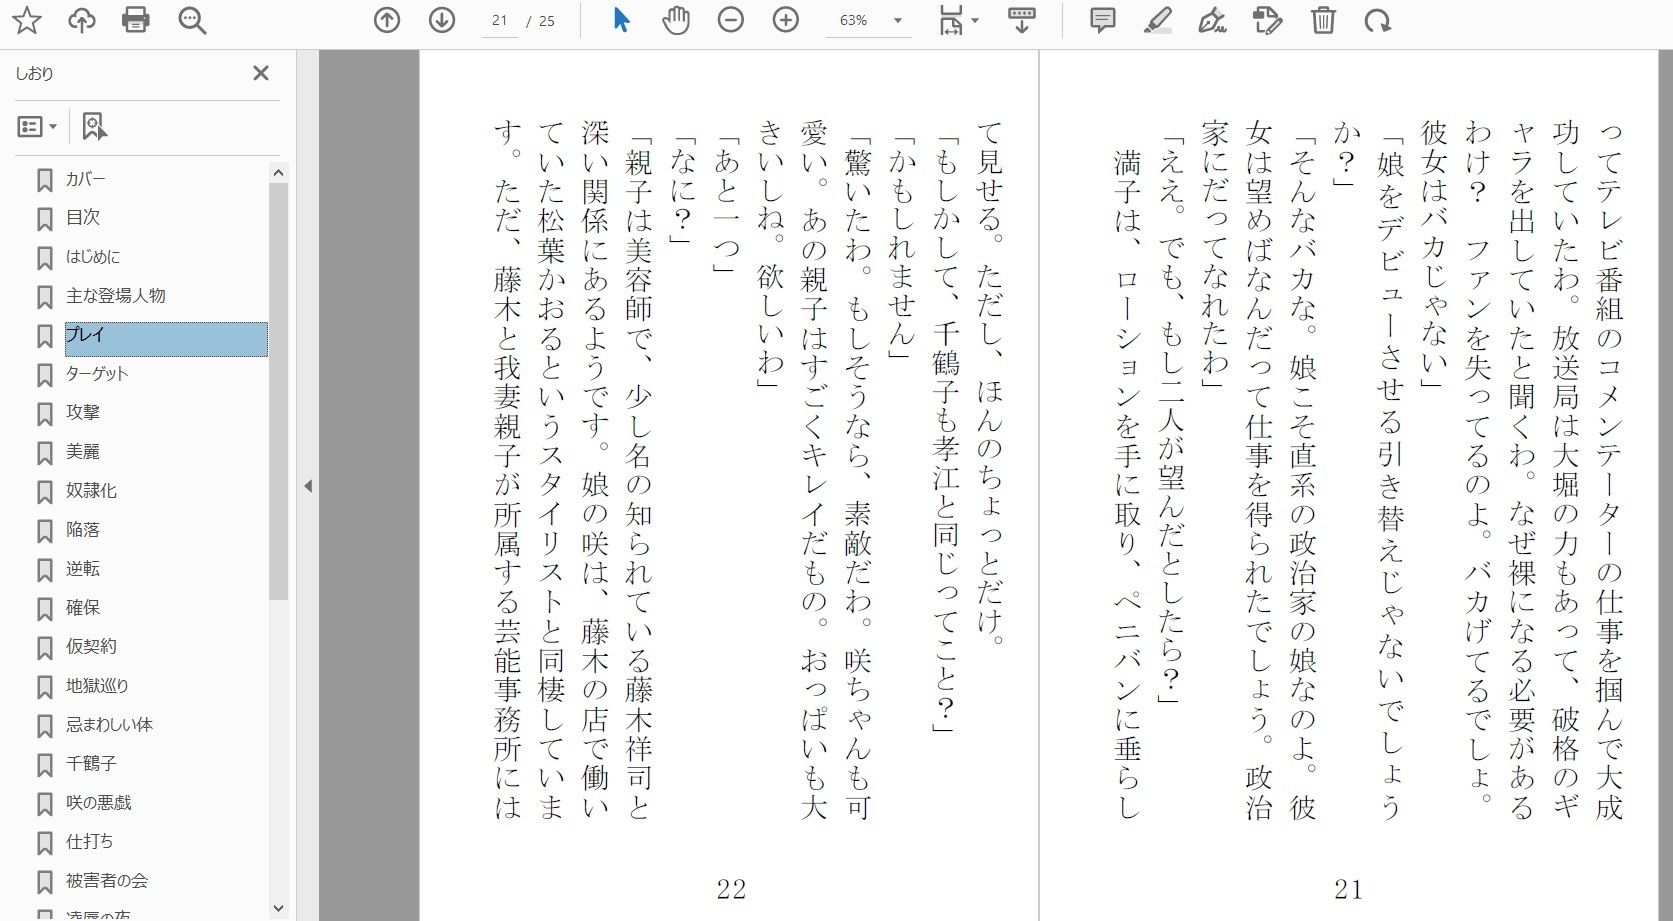Open the sticky note comment tool
Screen dimensions: 1673x921
(1102, 19)
